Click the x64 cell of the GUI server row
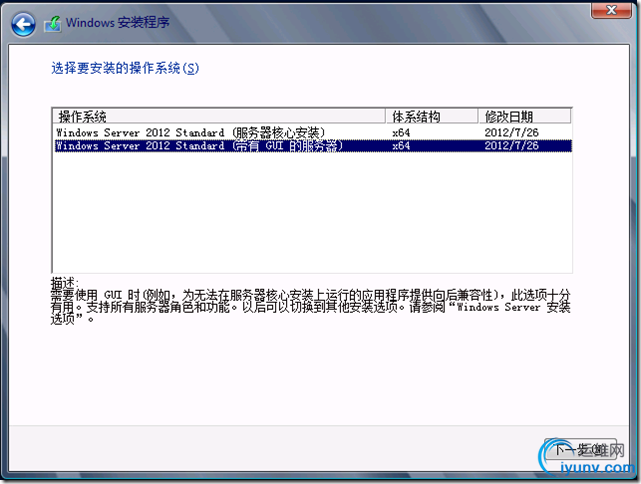641x484 pixels. [x=401, y=146]
